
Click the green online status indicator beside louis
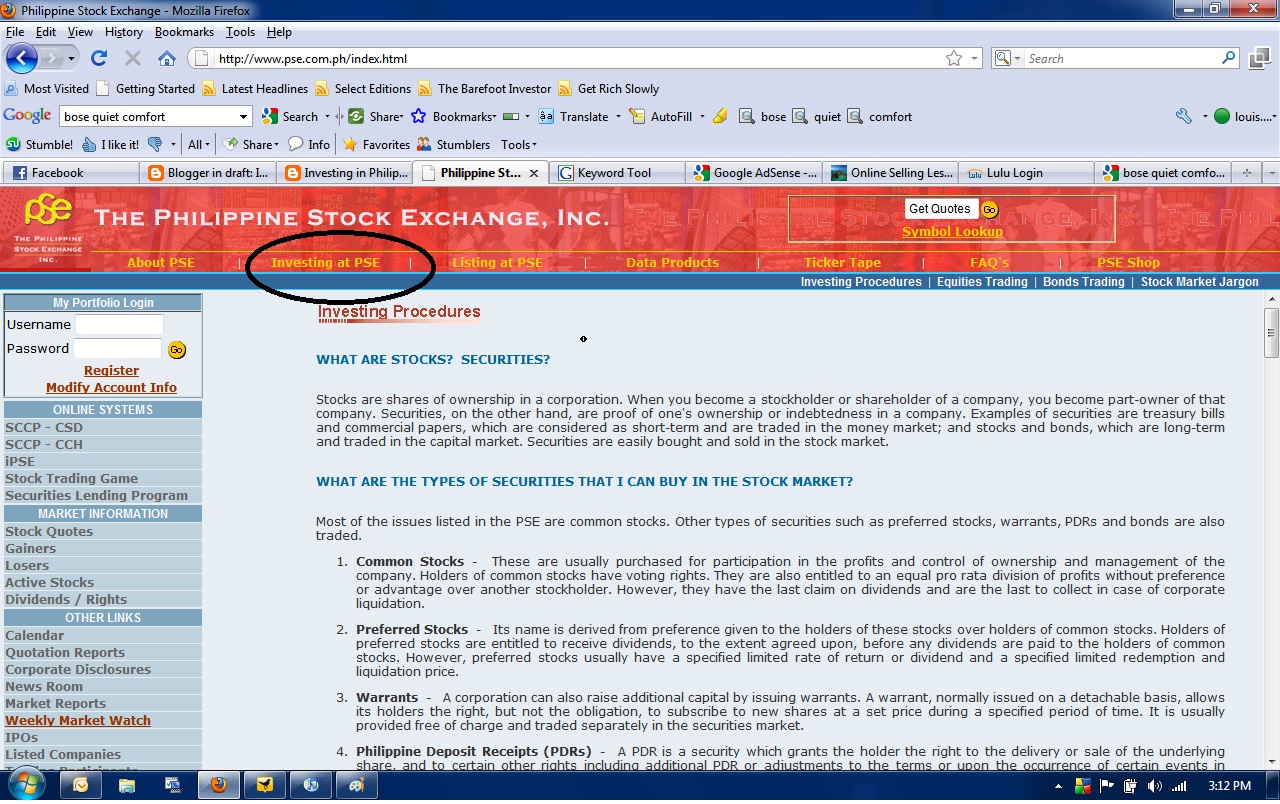coord(1221,116)
